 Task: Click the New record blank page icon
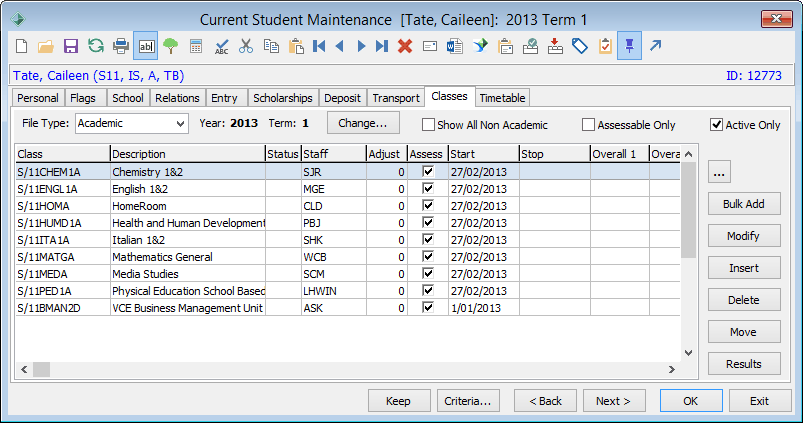[22, 46]
